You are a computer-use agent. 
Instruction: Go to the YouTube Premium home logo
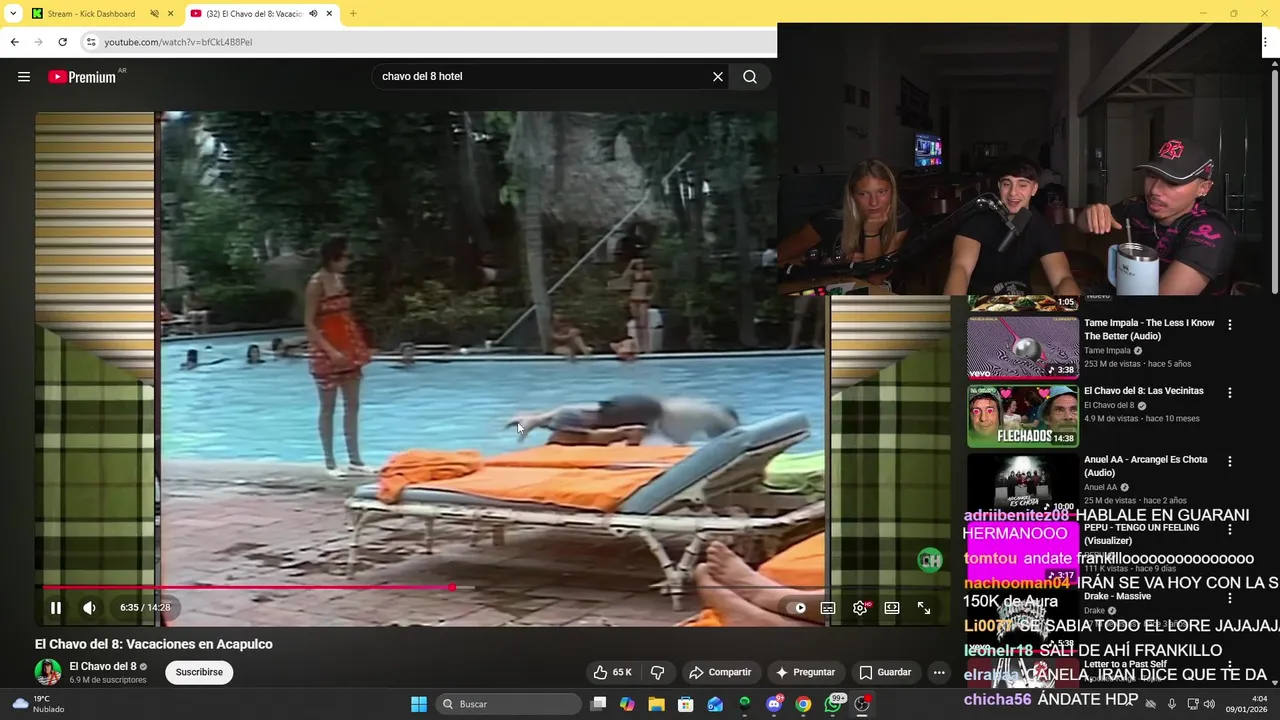pos(82,77)
